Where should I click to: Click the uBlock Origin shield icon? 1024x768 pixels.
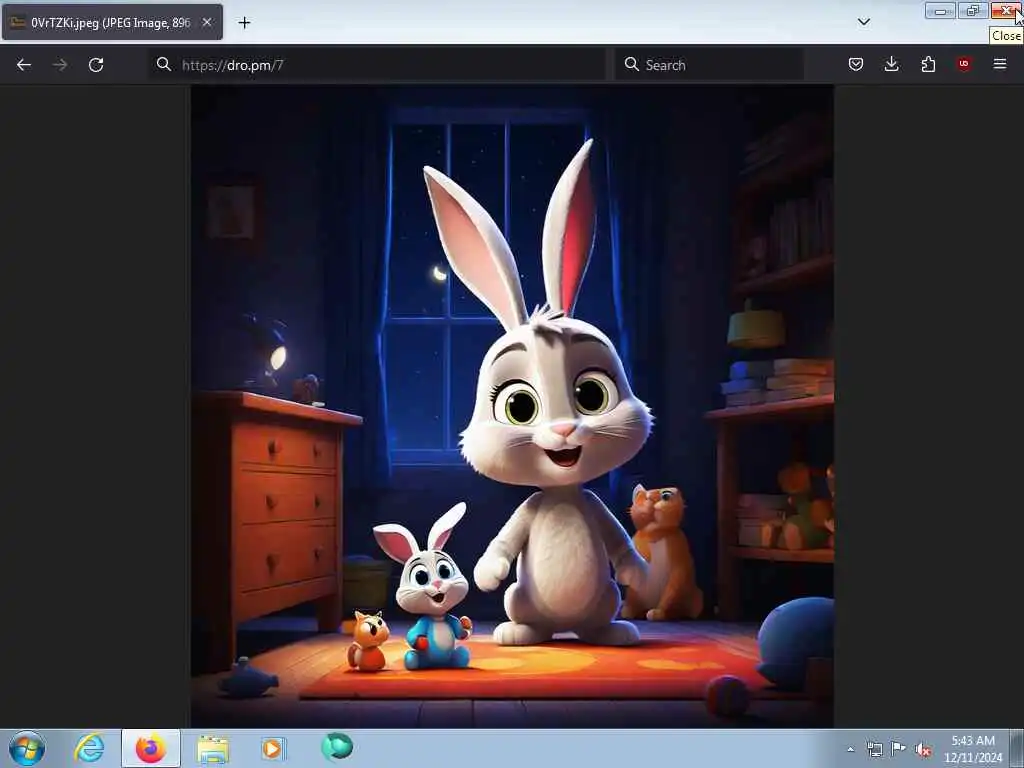(x=964, y=64)
